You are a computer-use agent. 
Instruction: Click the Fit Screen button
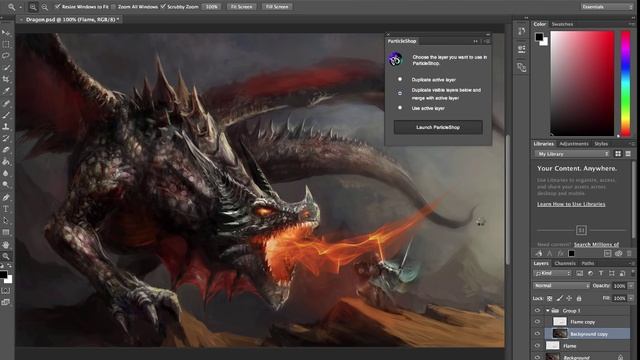pos(241,7)
